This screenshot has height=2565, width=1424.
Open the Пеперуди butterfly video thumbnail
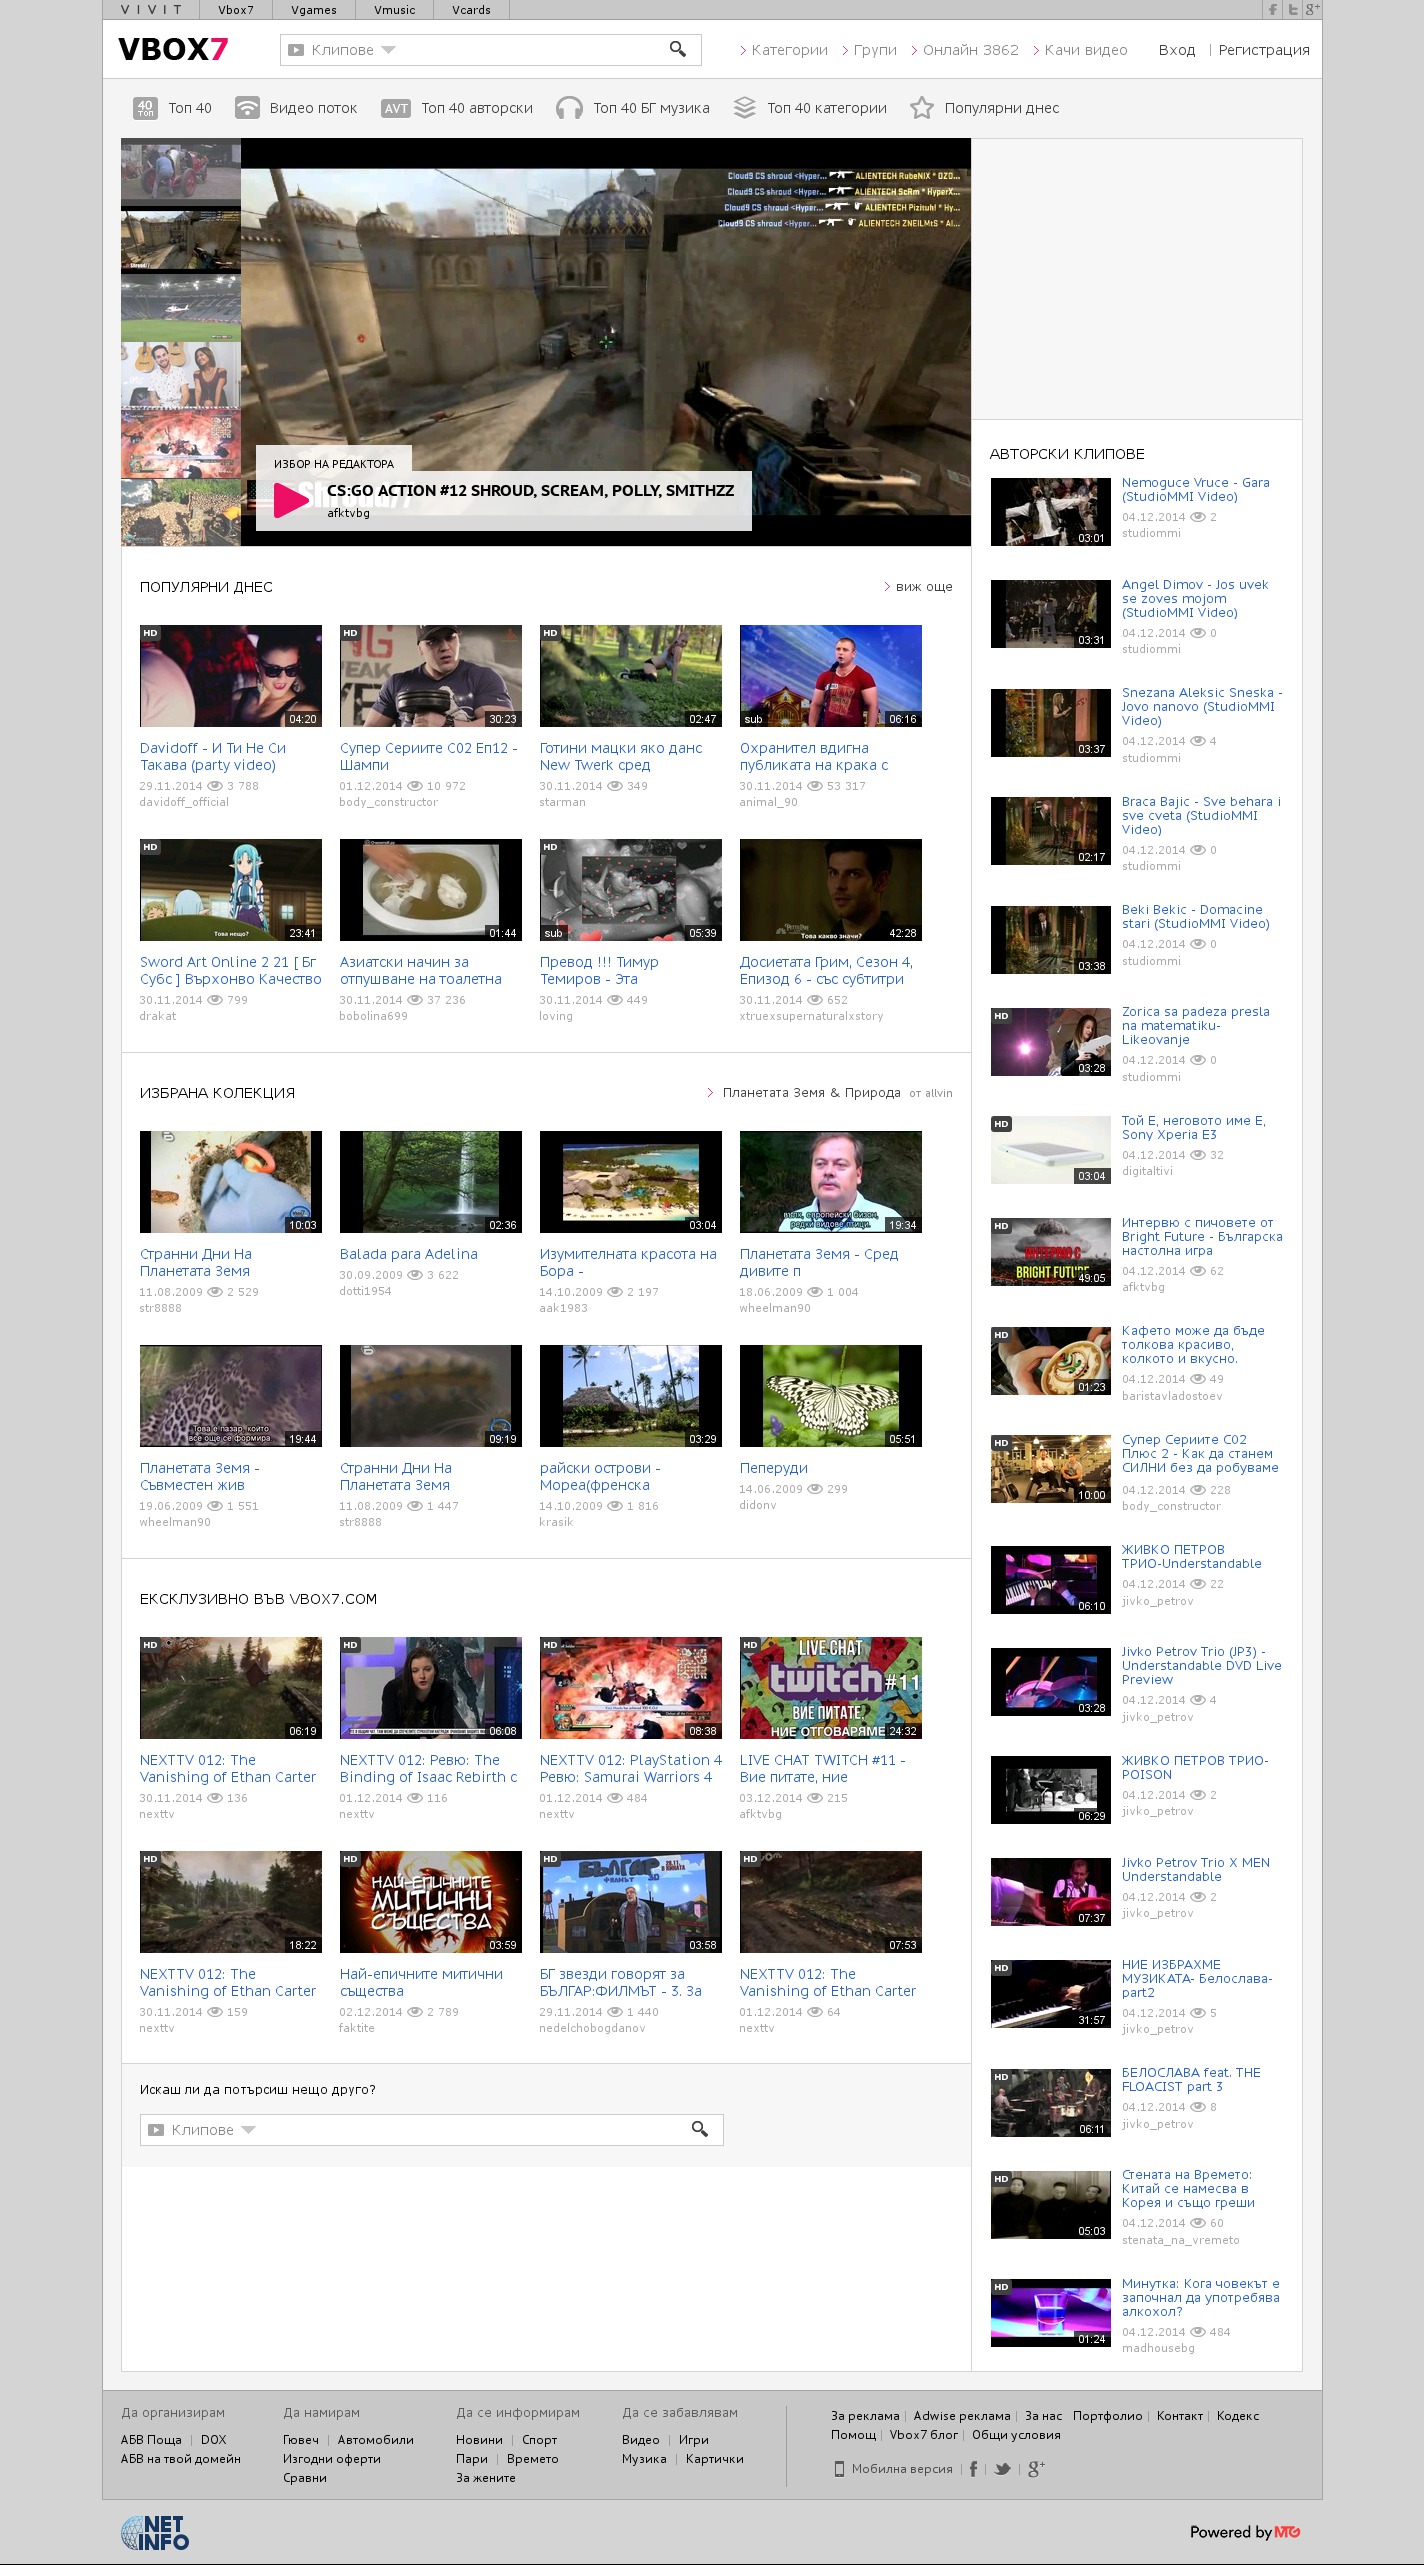830,1395
